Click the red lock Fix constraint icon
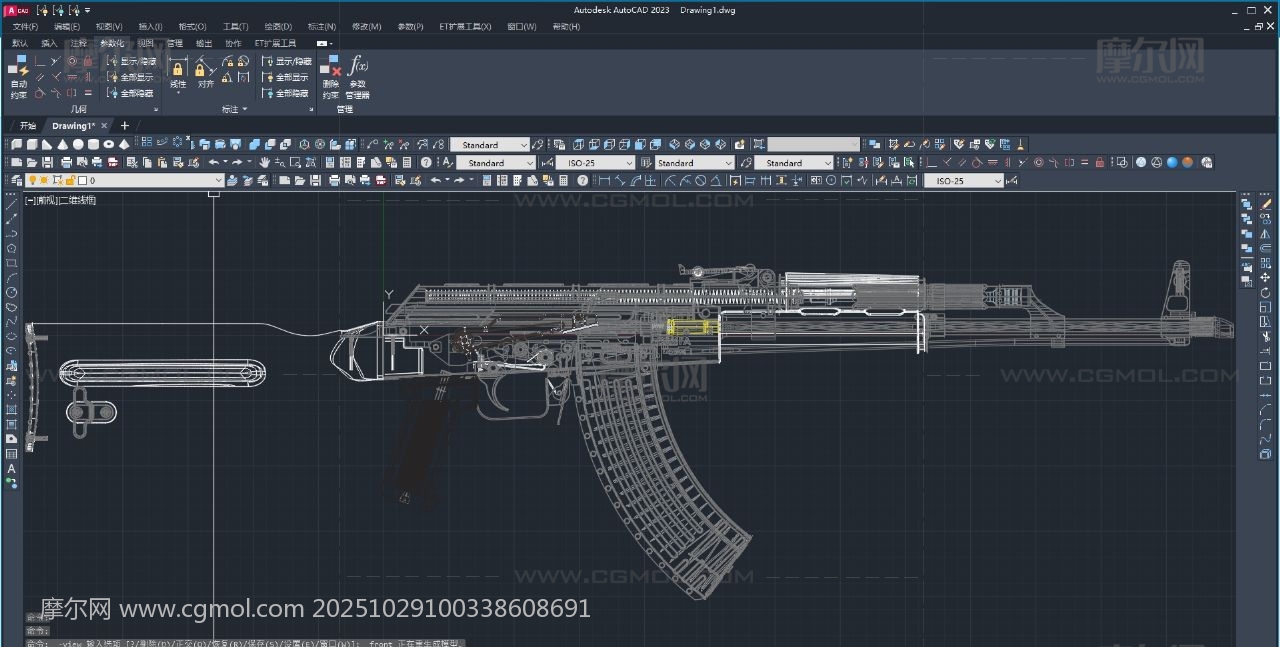 tap(86, 61)
